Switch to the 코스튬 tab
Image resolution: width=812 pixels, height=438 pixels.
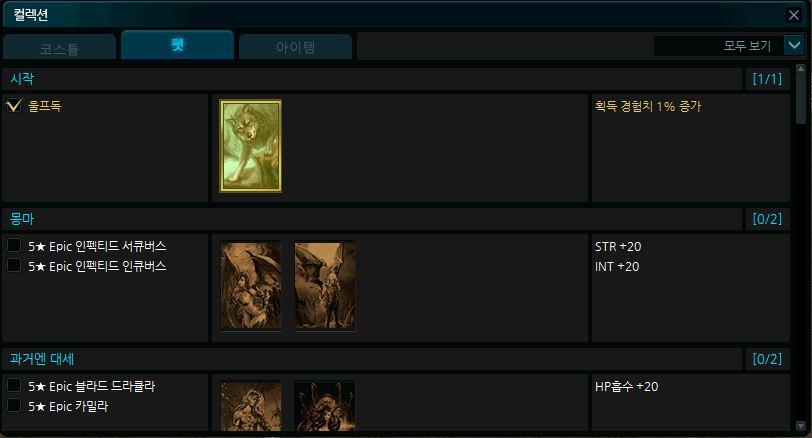(60, 48)
